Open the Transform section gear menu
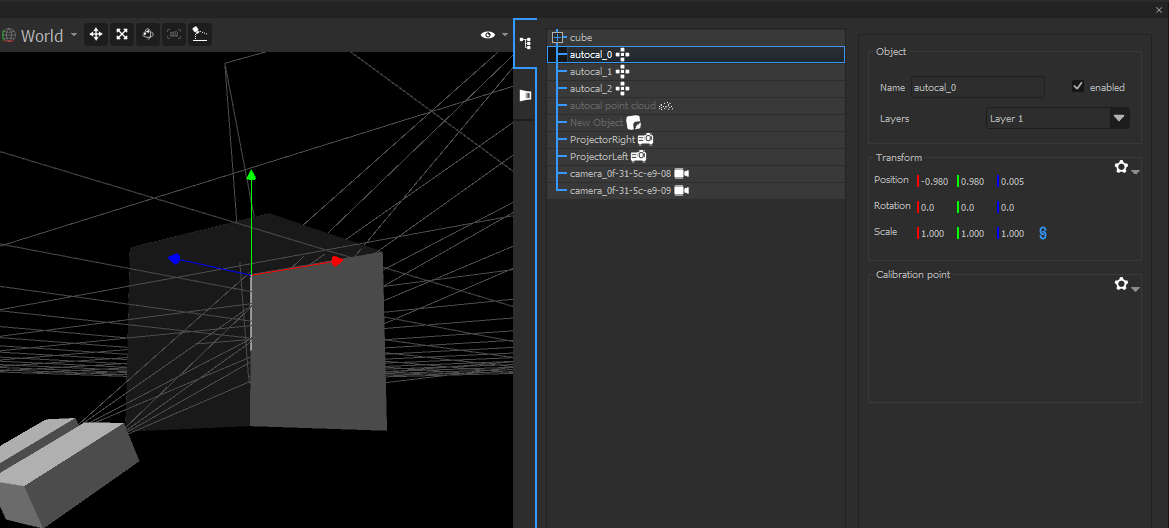The width and height of the screenshot is (1169, 528). (1126, 168)
